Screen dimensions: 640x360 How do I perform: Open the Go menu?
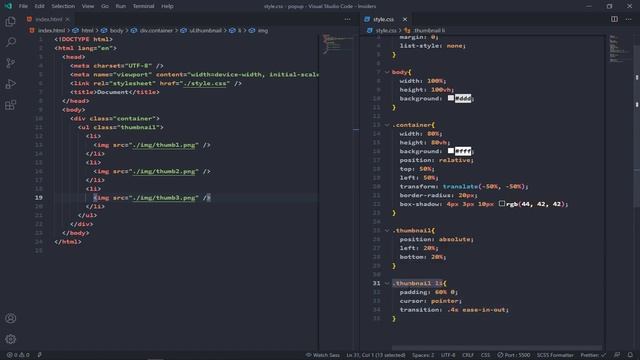[x=105, y=6]
